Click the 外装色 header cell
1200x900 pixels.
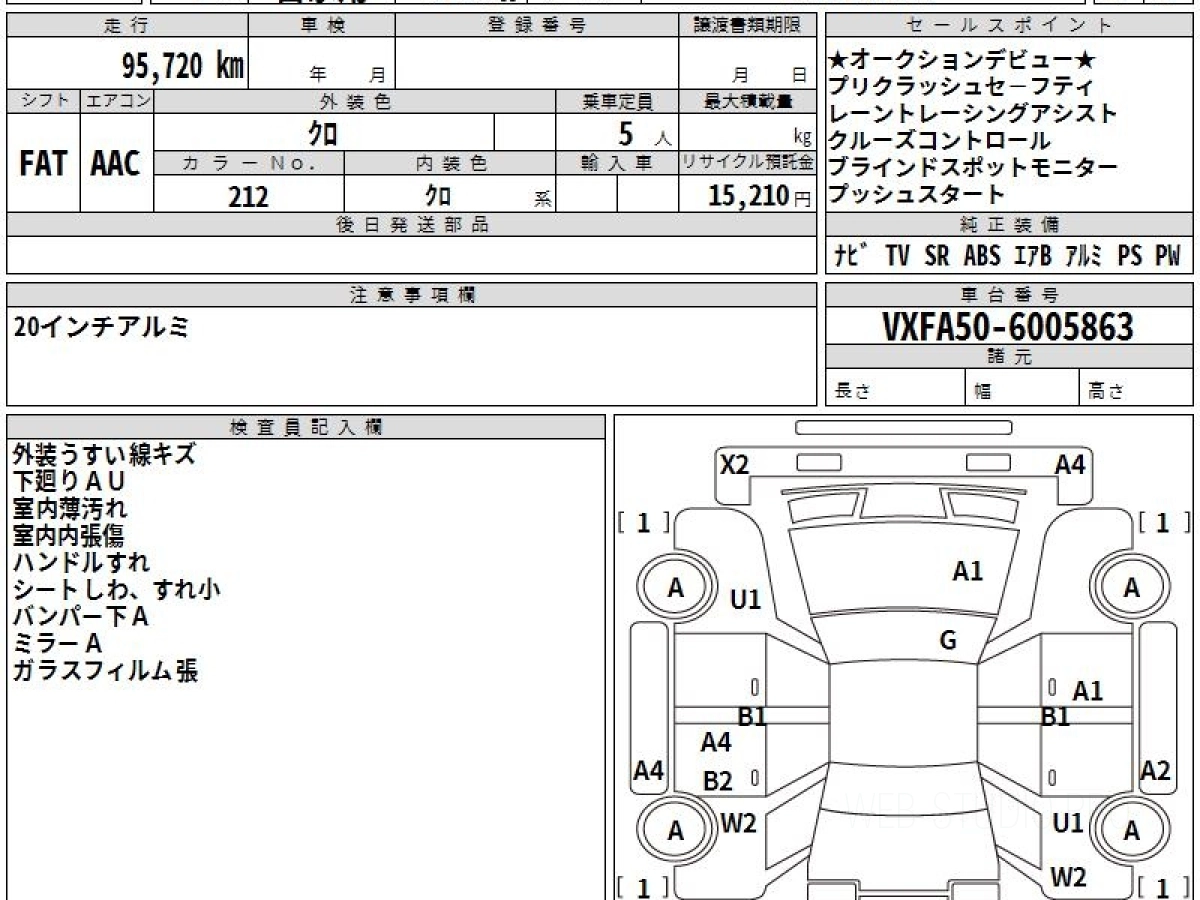point(355,101)
